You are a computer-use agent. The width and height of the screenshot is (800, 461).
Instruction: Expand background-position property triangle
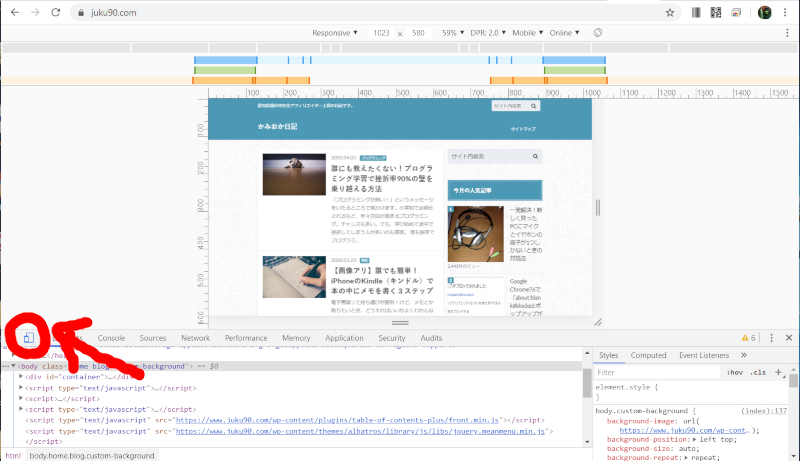(x=694, y=439)
